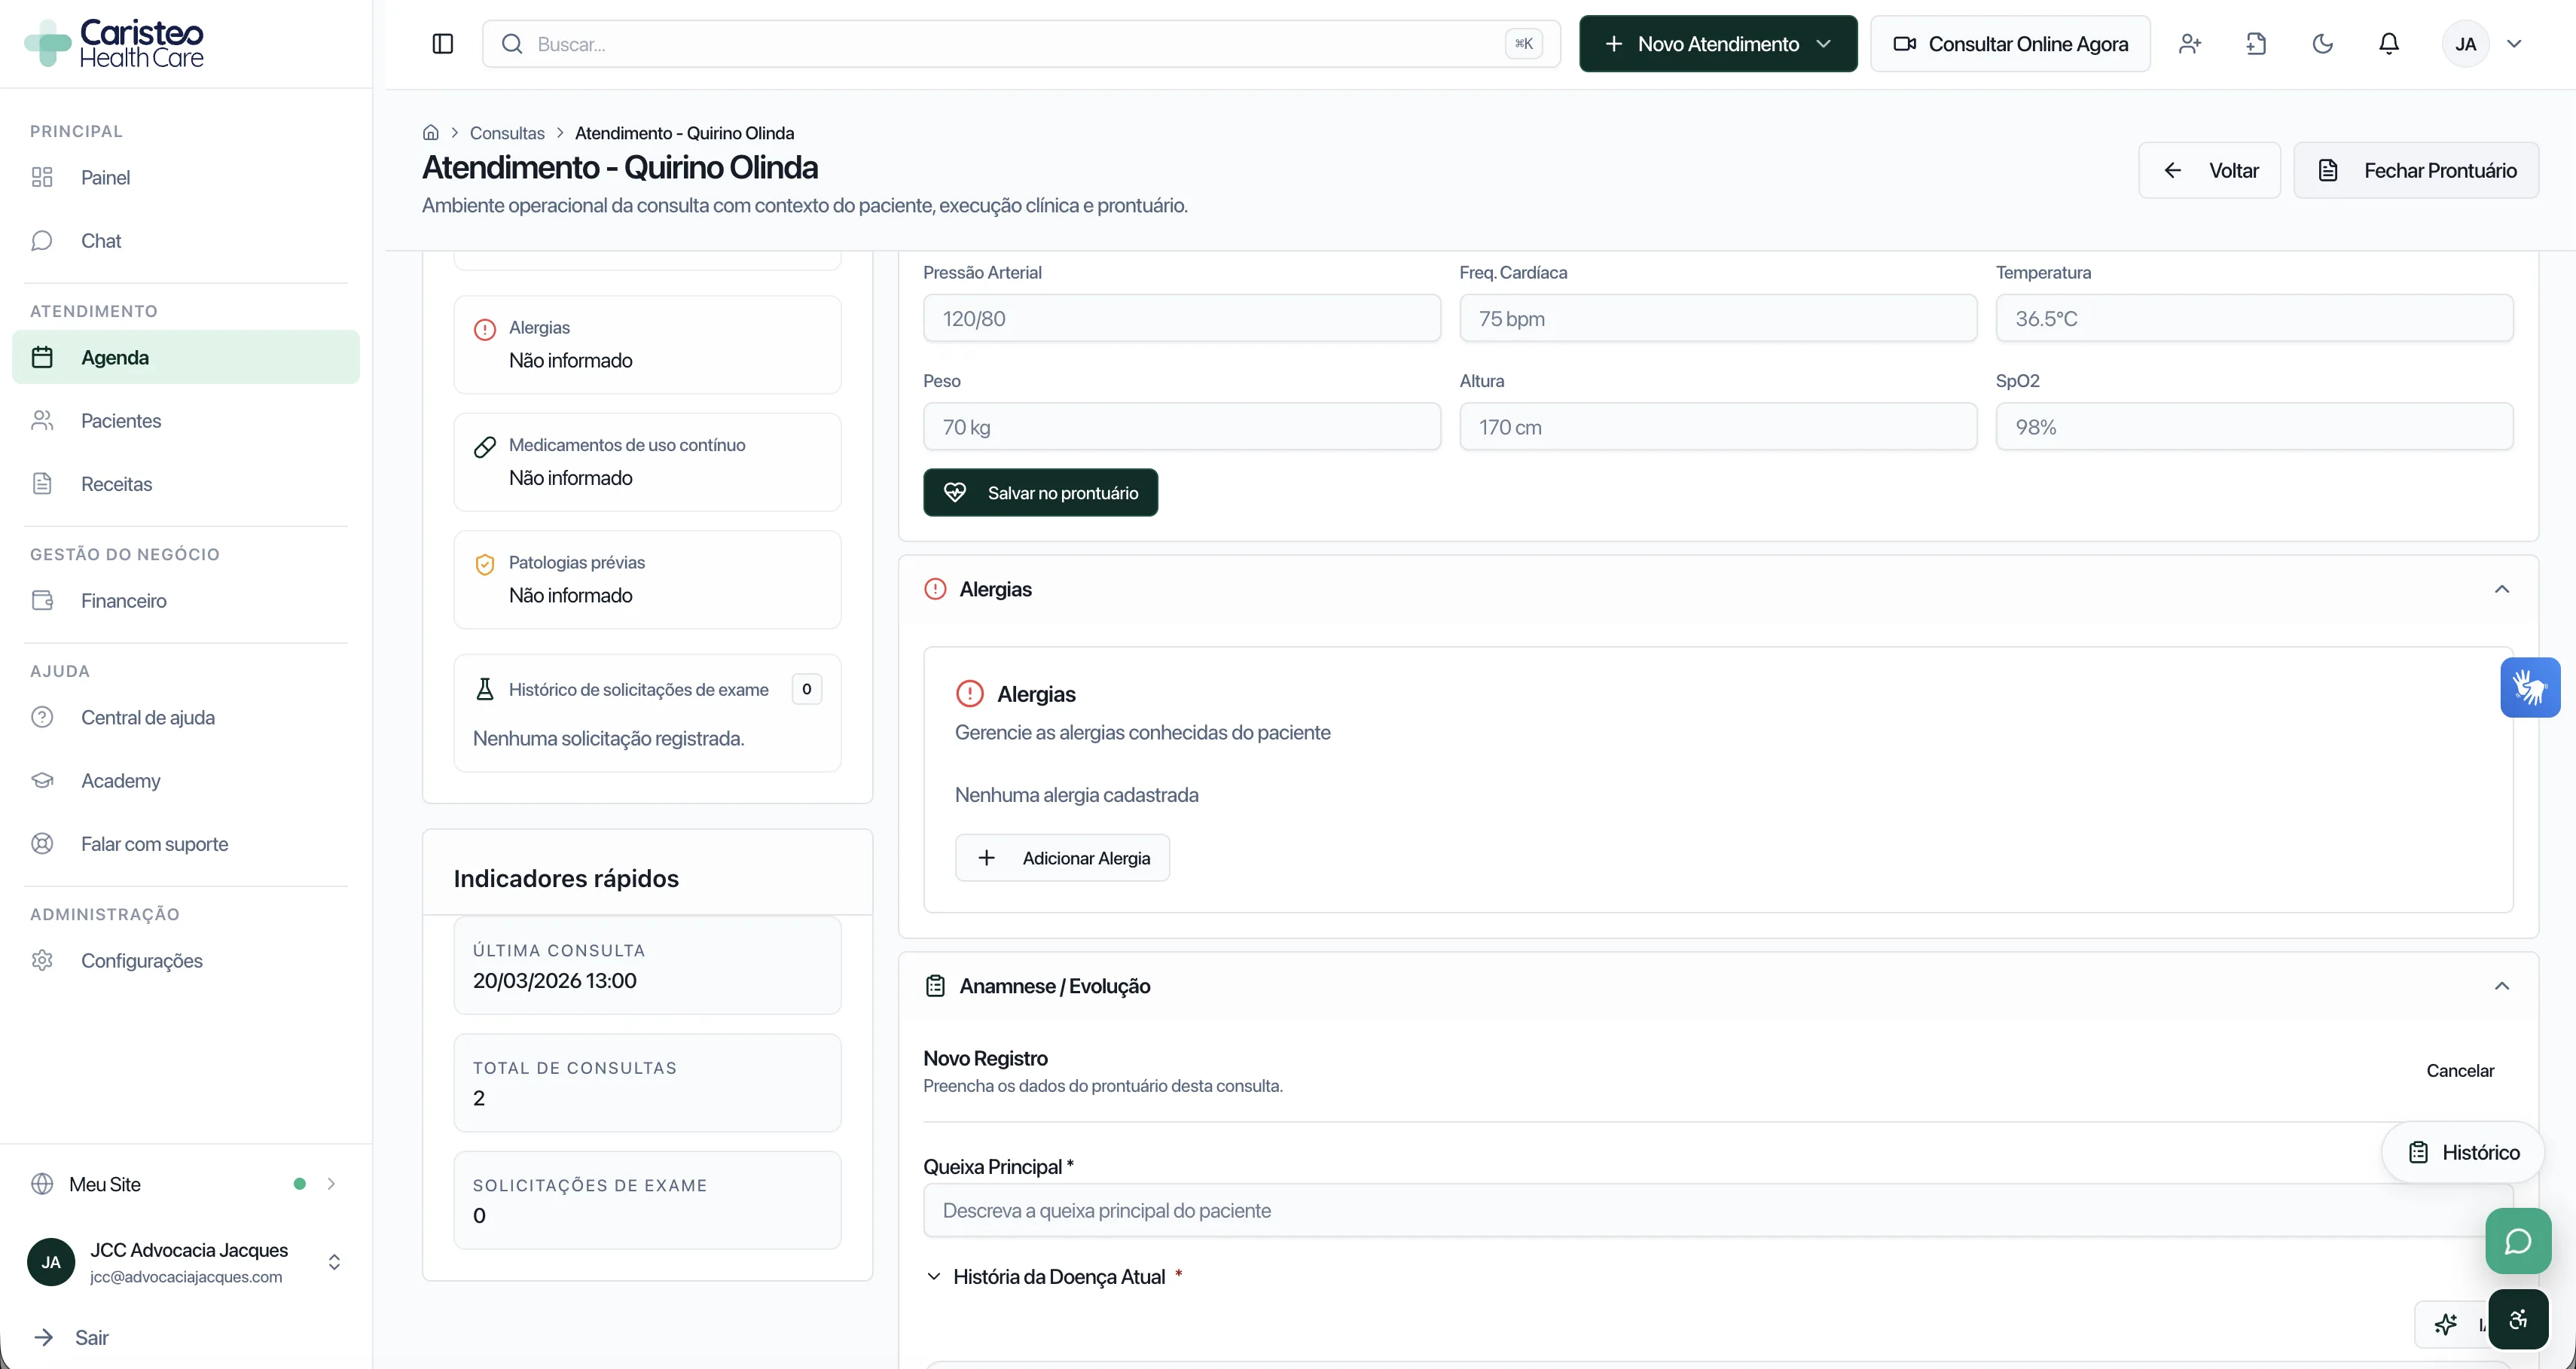The image size is (2576, 1369).
Task: Go to home via breadcrumb house icon
Action: 431,133
